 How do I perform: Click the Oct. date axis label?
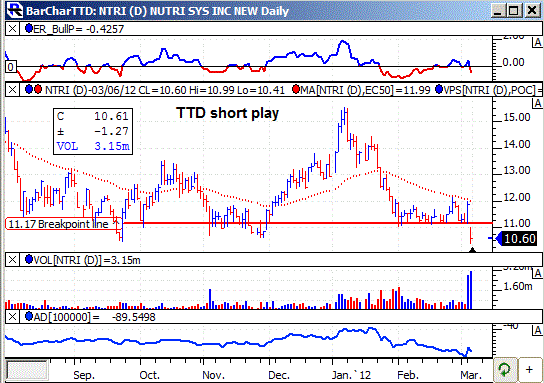150,375
